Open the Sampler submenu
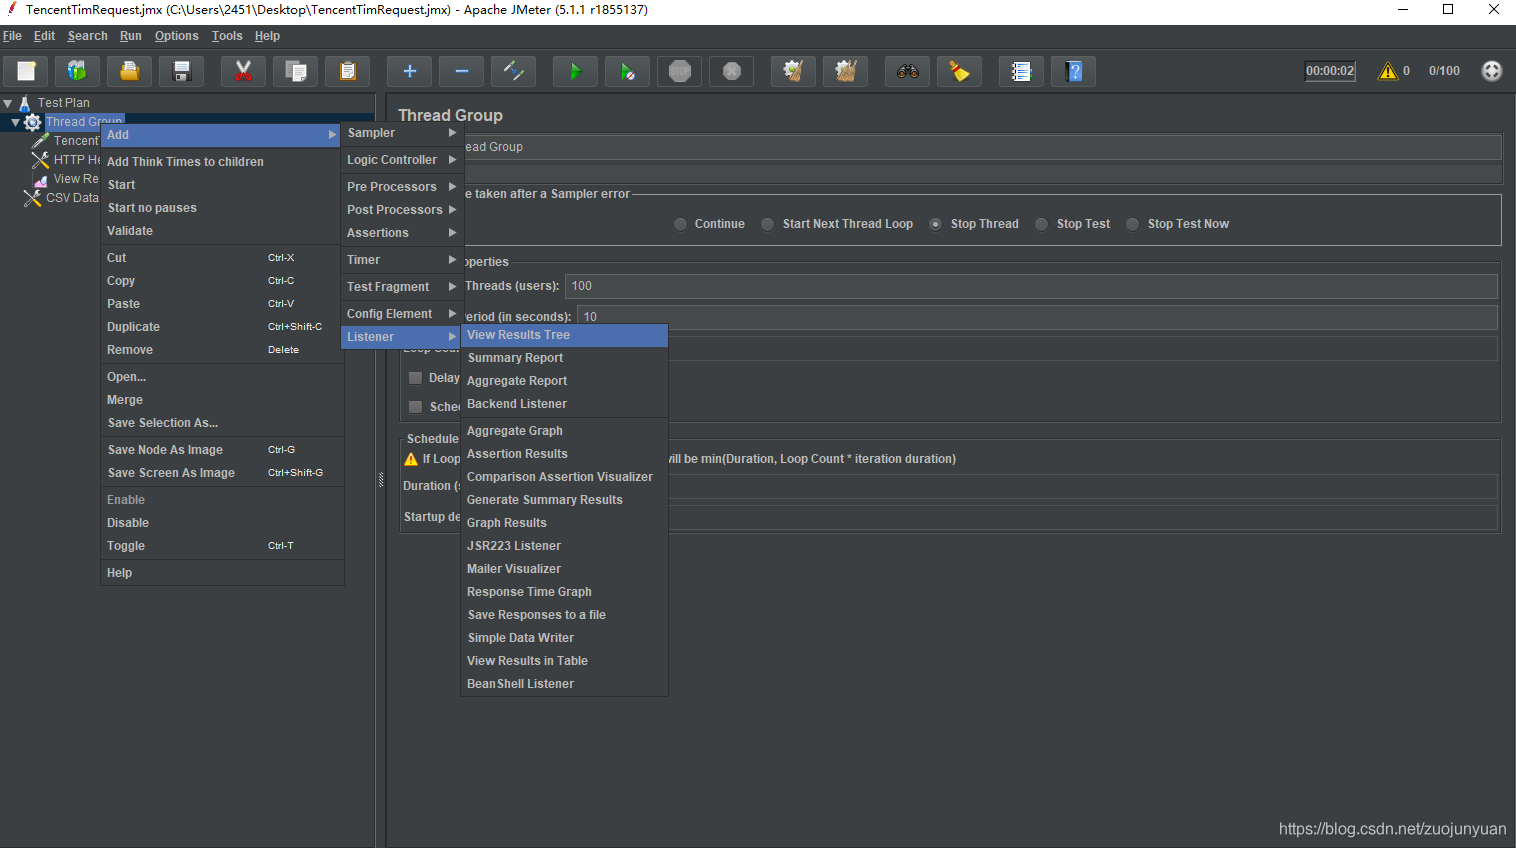Screen dimensions: 1516x848 (x=401, y=133)
